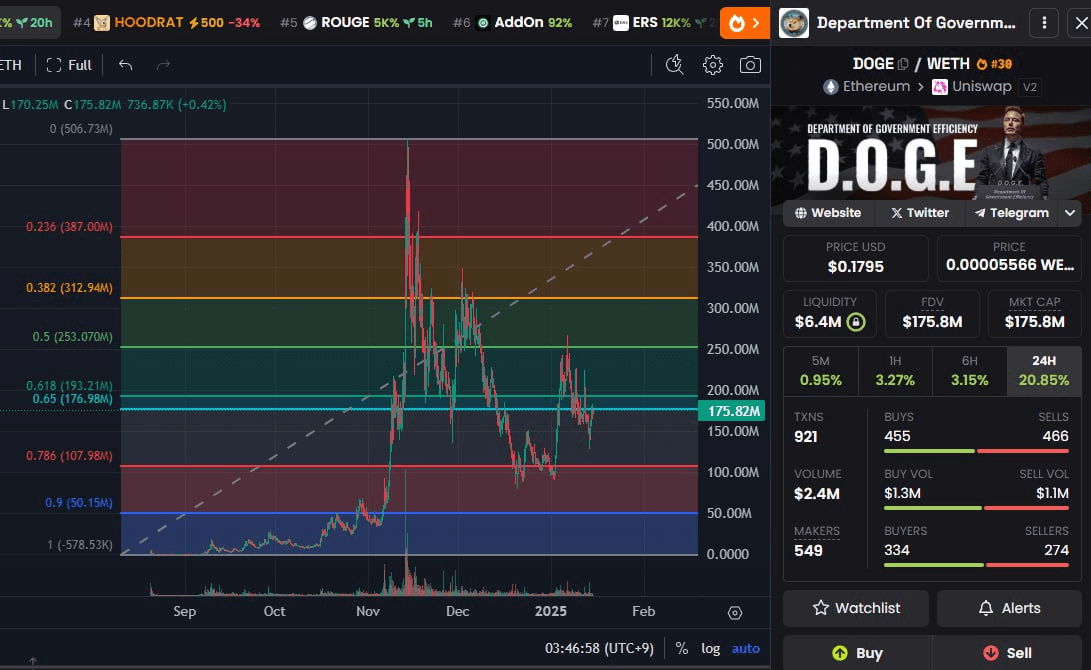Open the three-dot options menu for the token
Screen dimensions: 1091x670
coord(1044,23)
